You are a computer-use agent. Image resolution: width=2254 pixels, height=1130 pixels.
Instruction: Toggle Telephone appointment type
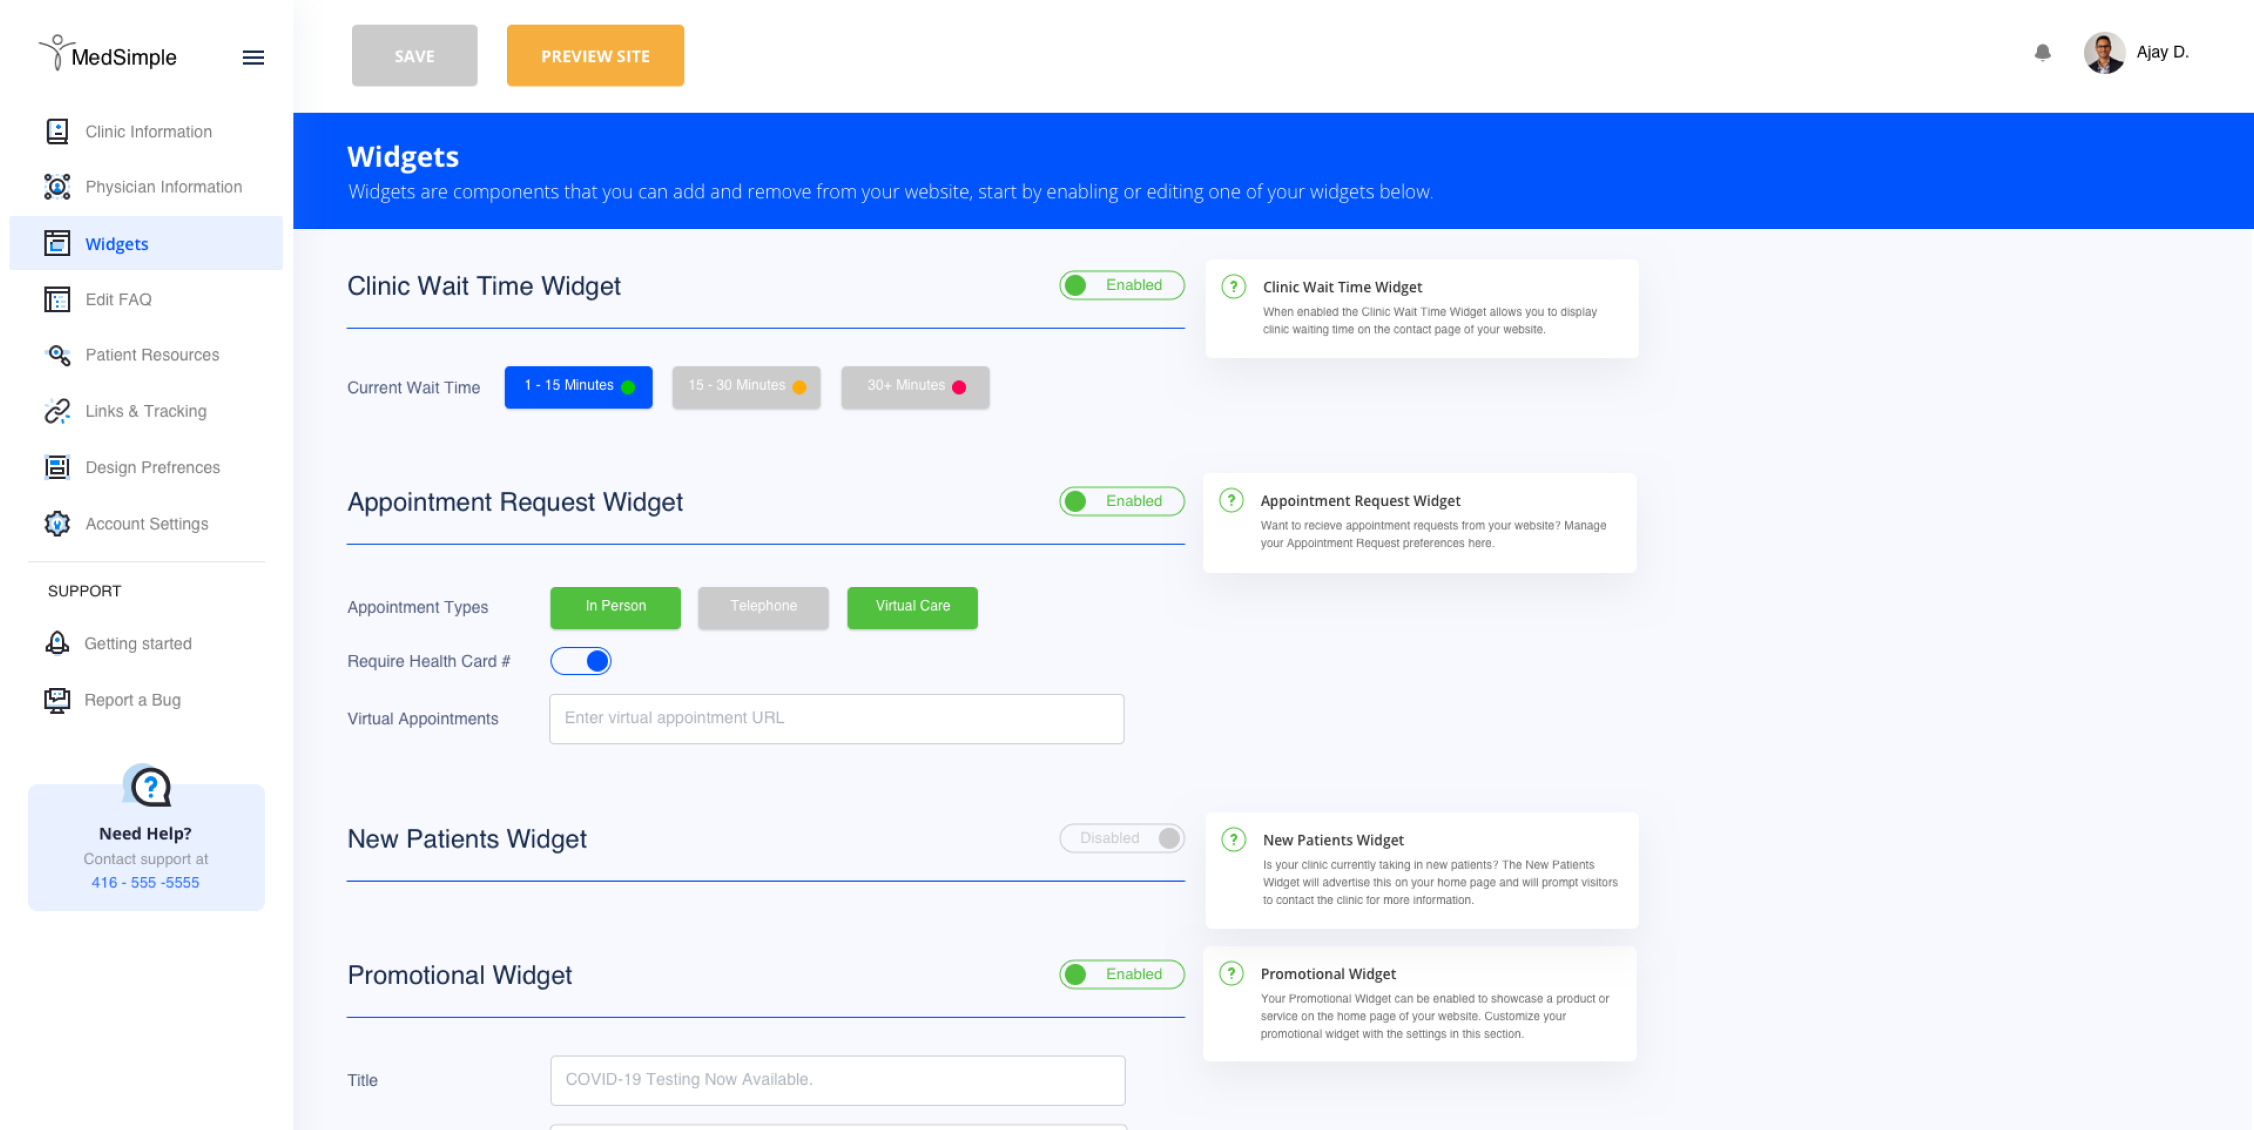763,607
